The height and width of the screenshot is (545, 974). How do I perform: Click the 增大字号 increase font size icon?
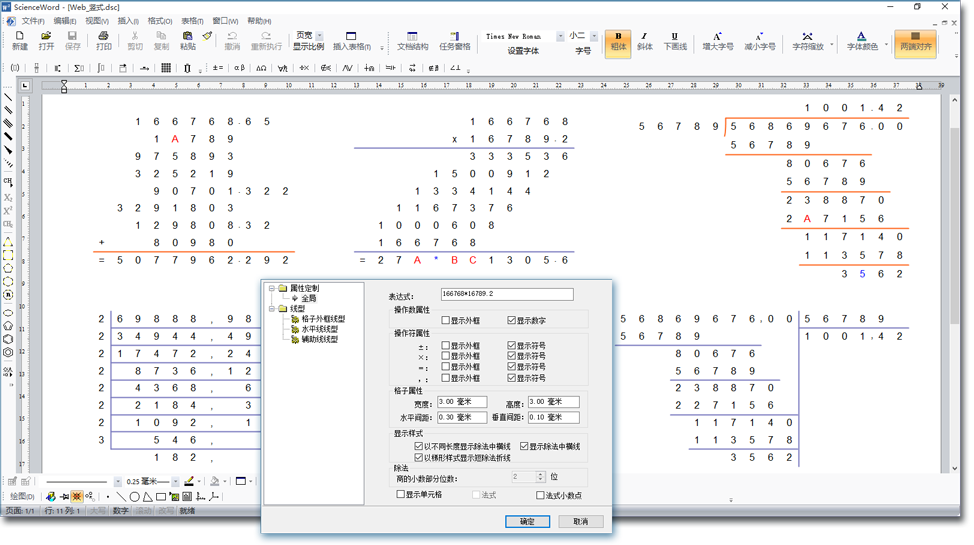(x=717, y=41)
